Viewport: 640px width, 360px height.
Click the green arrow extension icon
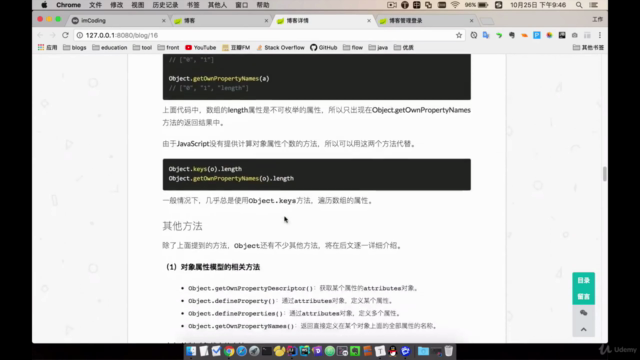[x=499, y=35]
